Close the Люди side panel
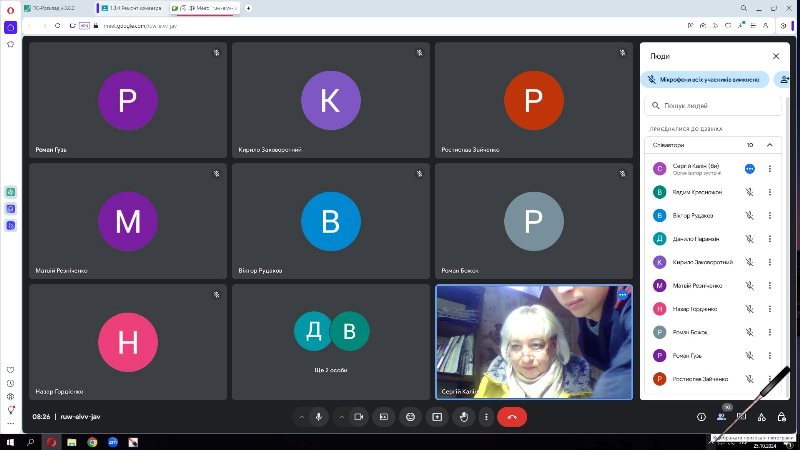Viewport: 800px width, 450px height. (776, 57)
